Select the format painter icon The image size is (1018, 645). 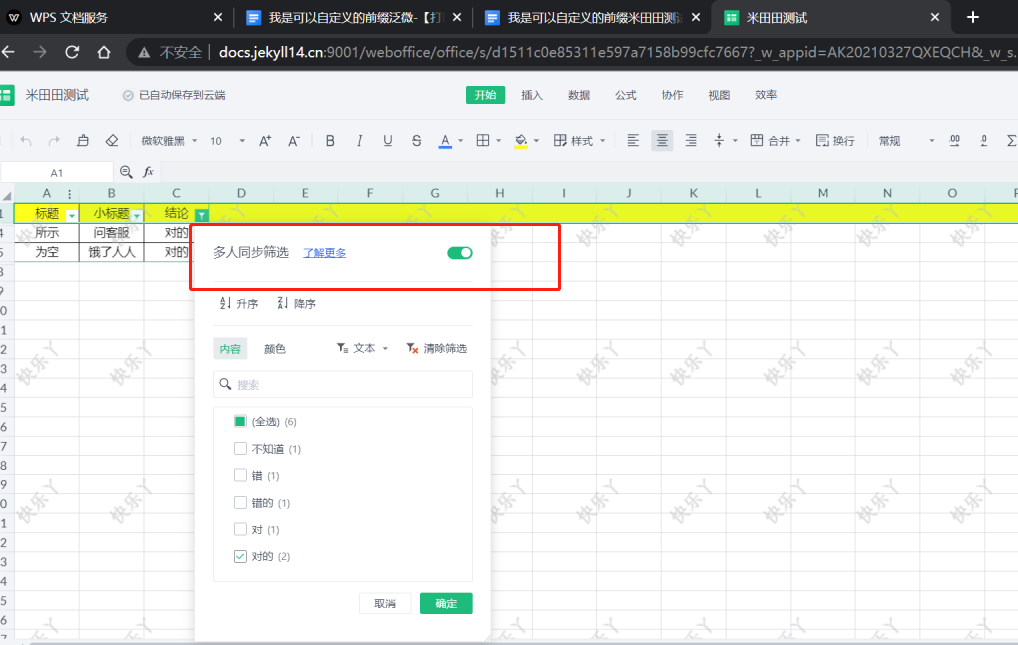click(83, 141)
